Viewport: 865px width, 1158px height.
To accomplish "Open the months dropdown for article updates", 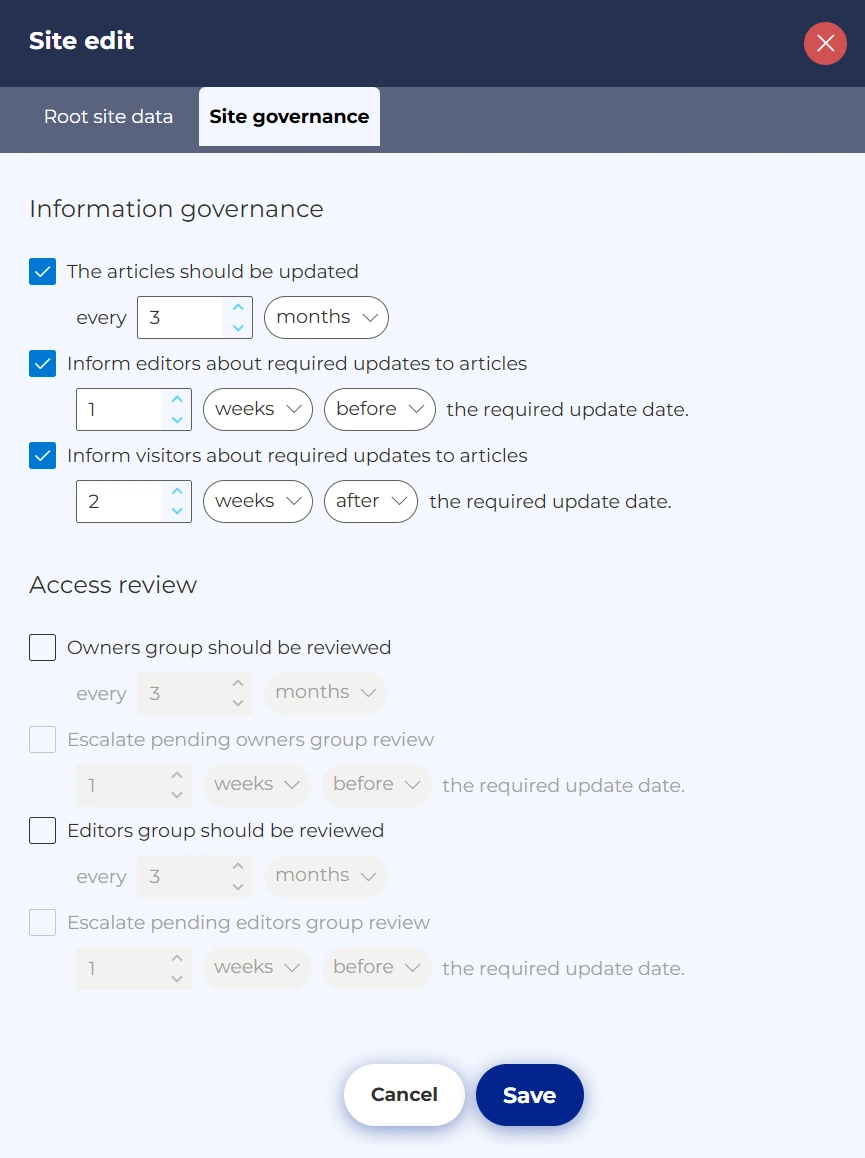I will [x=326, y=318].
